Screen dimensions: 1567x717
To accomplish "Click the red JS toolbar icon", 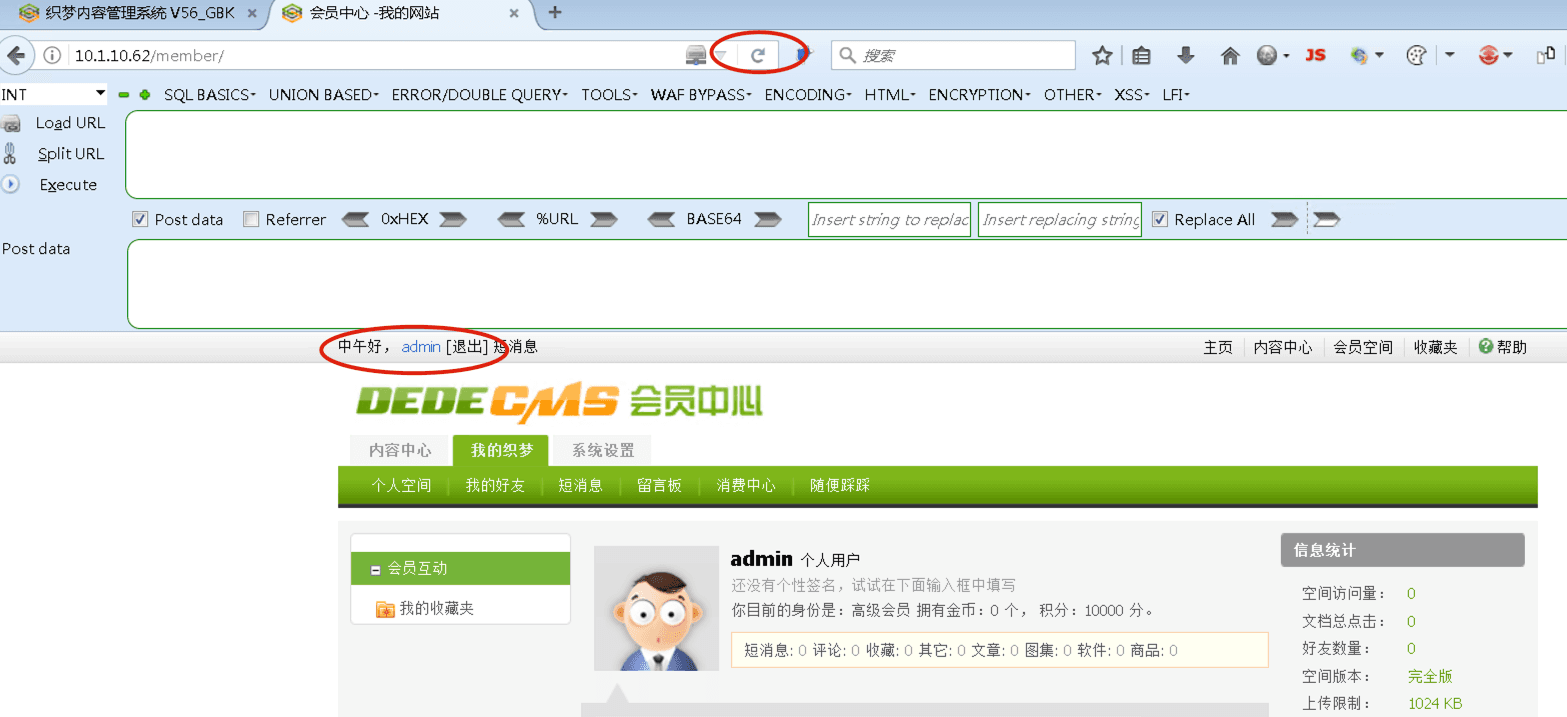I will (1315, 56).
